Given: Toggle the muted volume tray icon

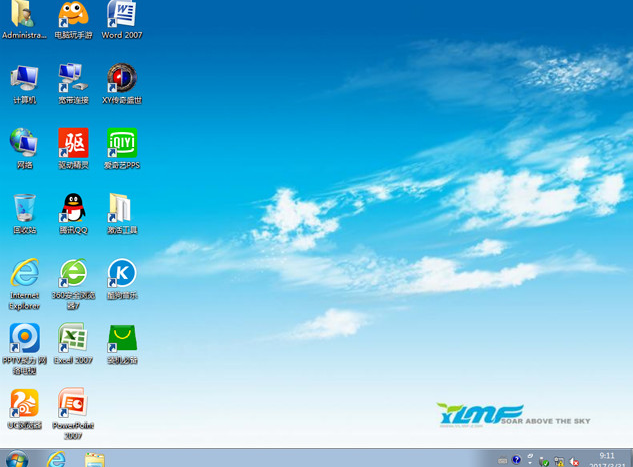Looking at the screenshot, I should pyautogui.click(x=574, y=461).
